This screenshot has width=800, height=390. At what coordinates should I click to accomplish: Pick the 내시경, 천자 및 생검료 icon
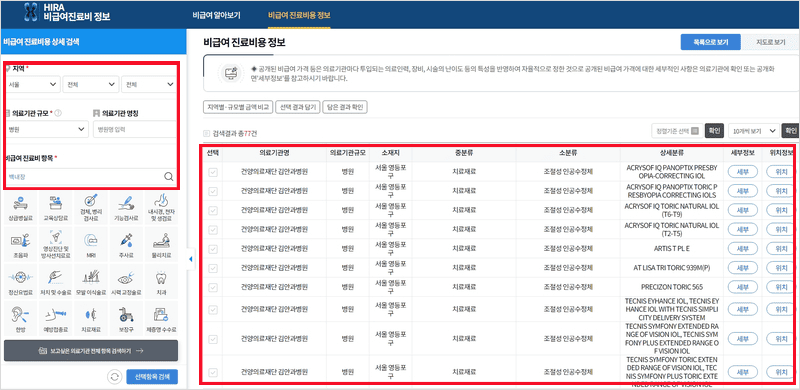pyautogui.click(x=162, y=208)
